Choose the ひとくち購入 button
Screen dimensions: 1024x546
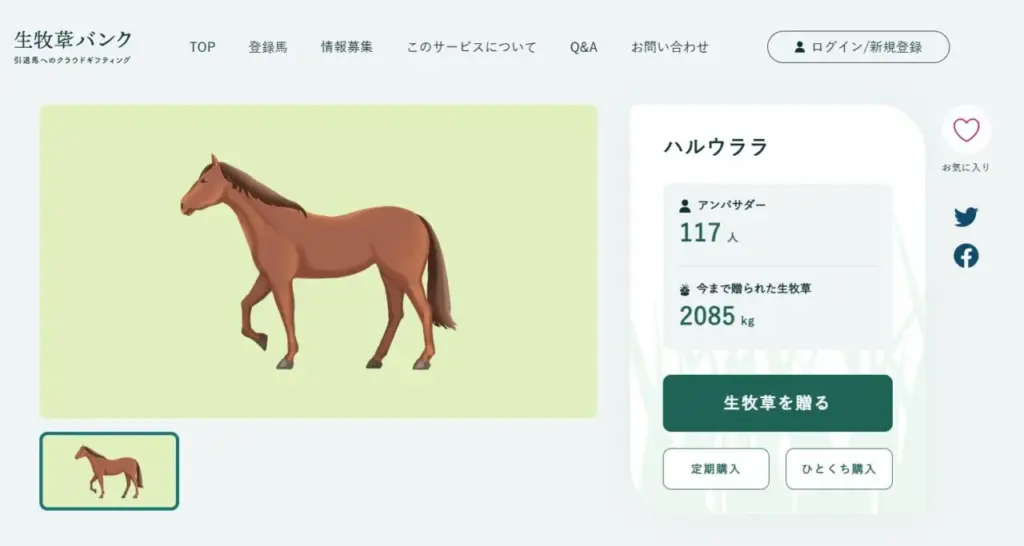[838, 469]
